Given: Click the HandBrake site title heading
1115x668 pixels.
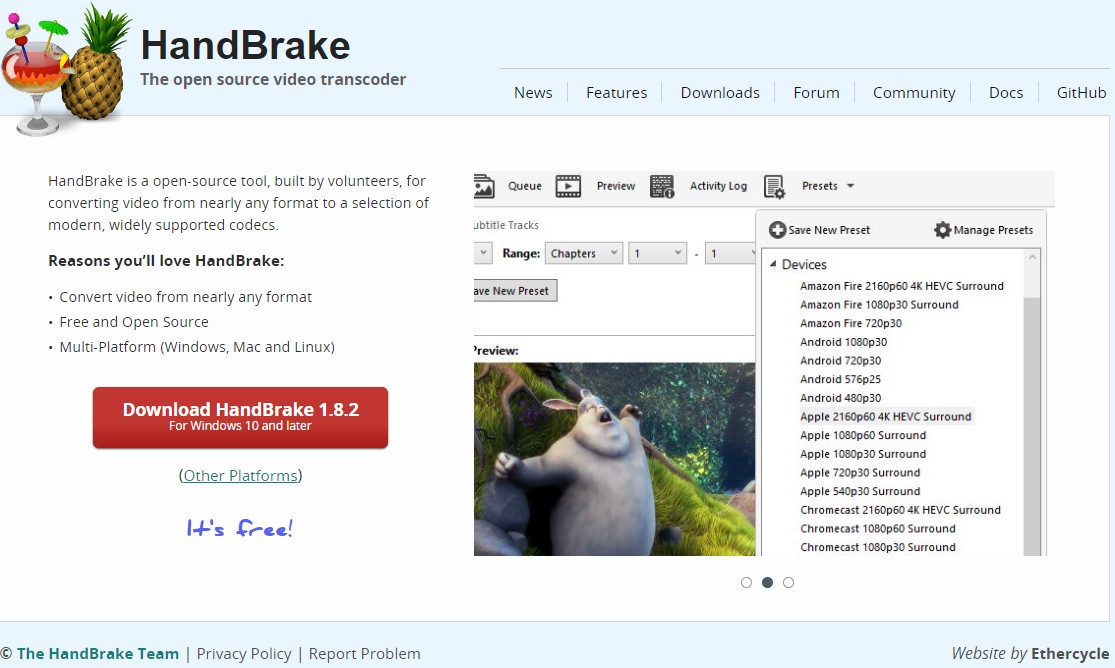Looking at the screenshot, I should pyautogui.click(x=245, y=46).
